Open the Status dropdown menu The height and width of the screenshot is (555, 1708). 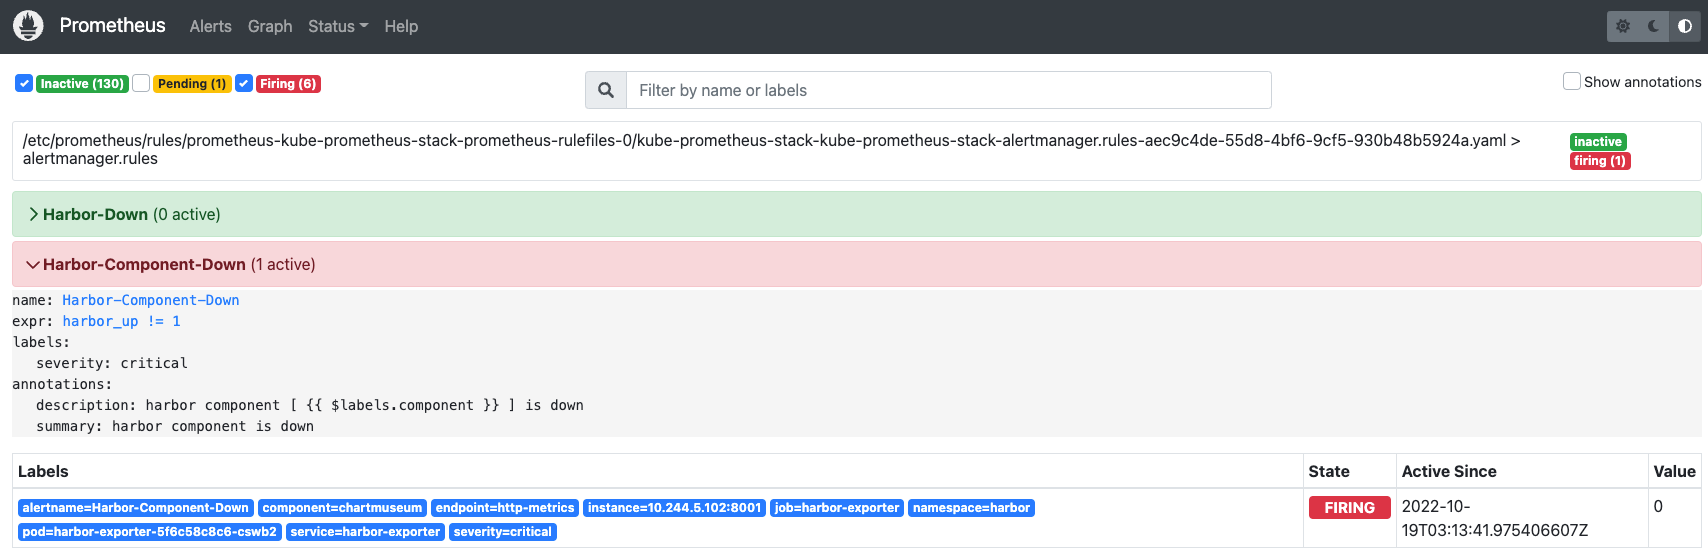(338, 26)
